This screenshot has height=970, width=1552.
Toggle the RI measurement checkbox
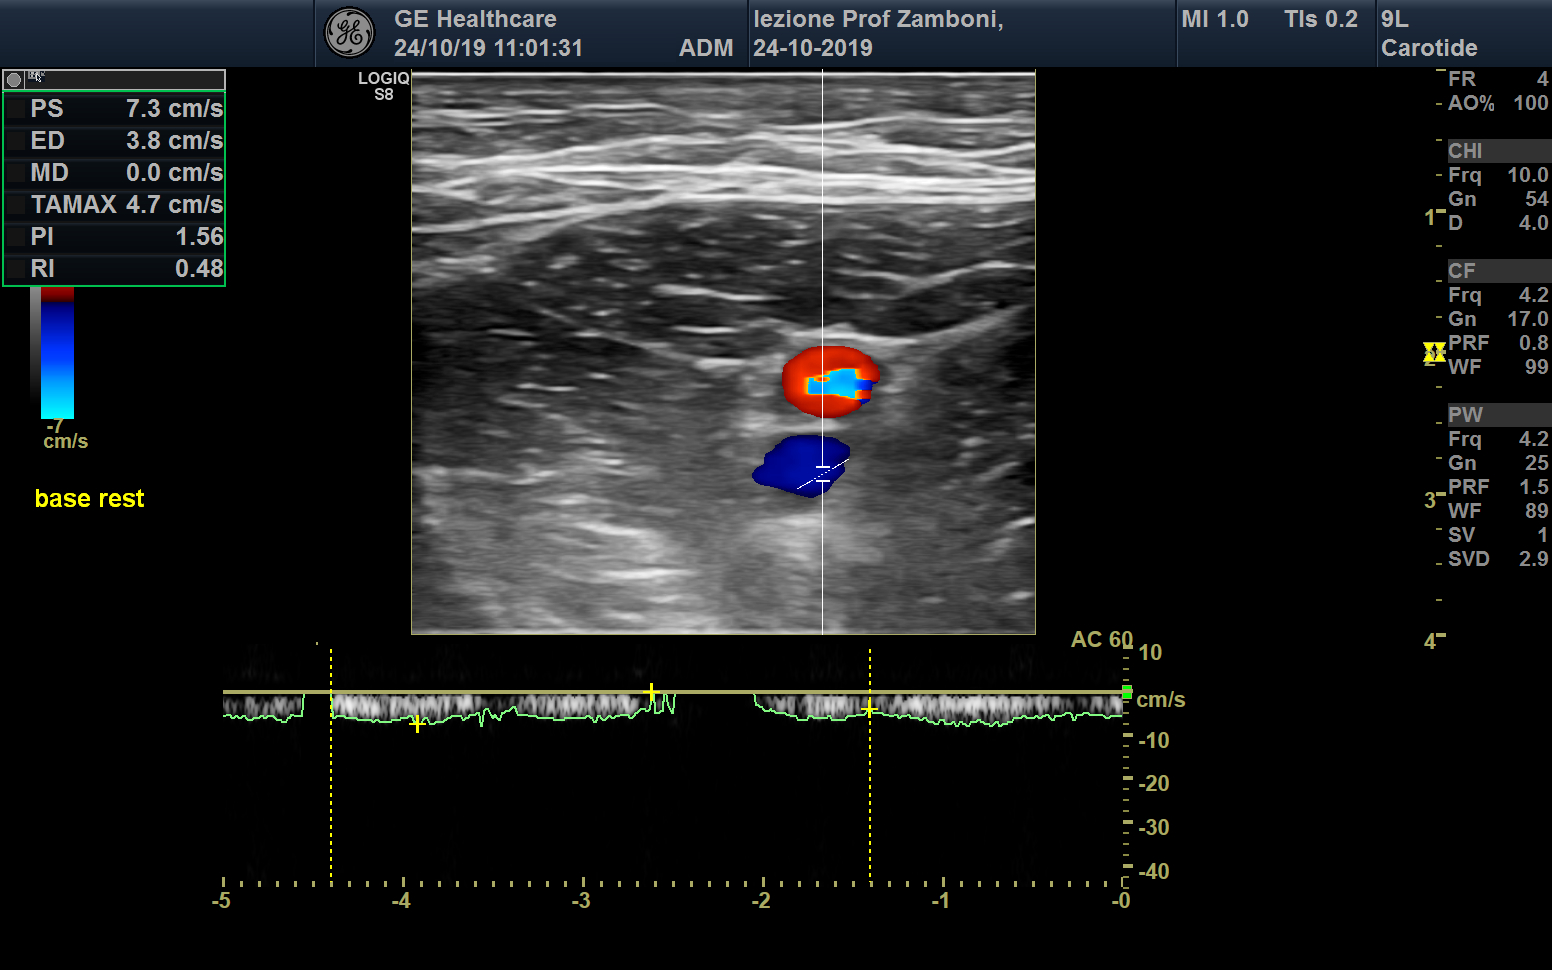[17, 269]
